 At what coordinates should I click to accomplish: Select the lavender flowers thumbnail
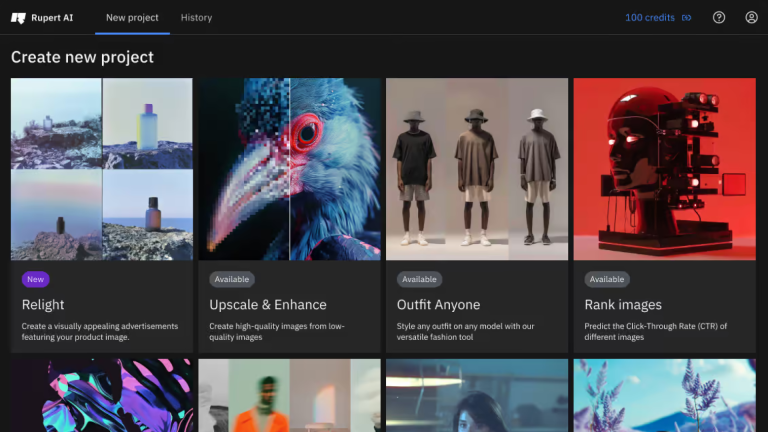[664, 396]
